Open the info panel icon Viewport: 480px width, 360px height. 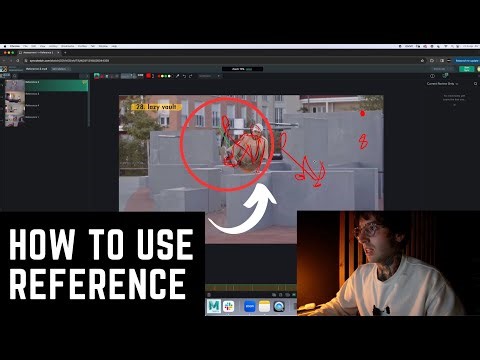point(432,76)
